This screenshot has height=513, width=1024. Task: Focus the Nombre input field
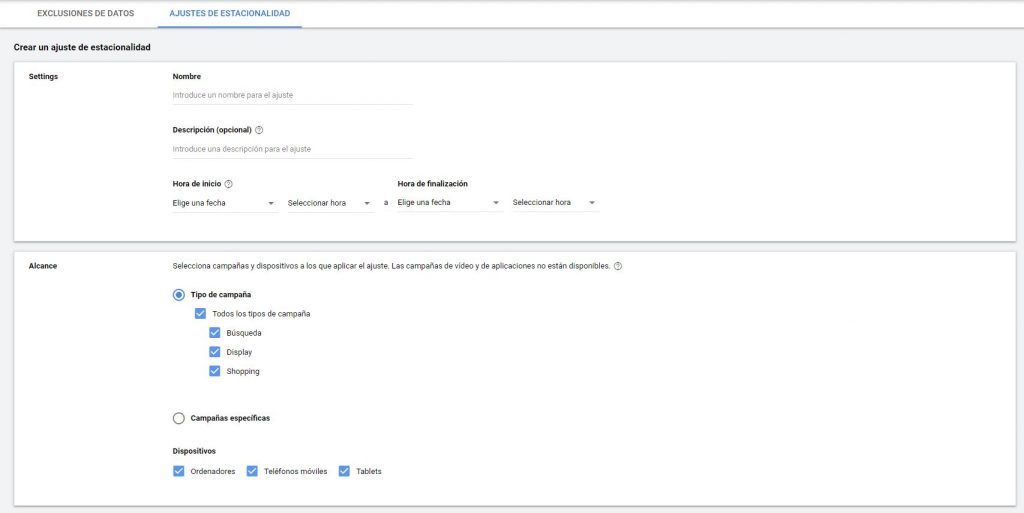click(293, 95)
